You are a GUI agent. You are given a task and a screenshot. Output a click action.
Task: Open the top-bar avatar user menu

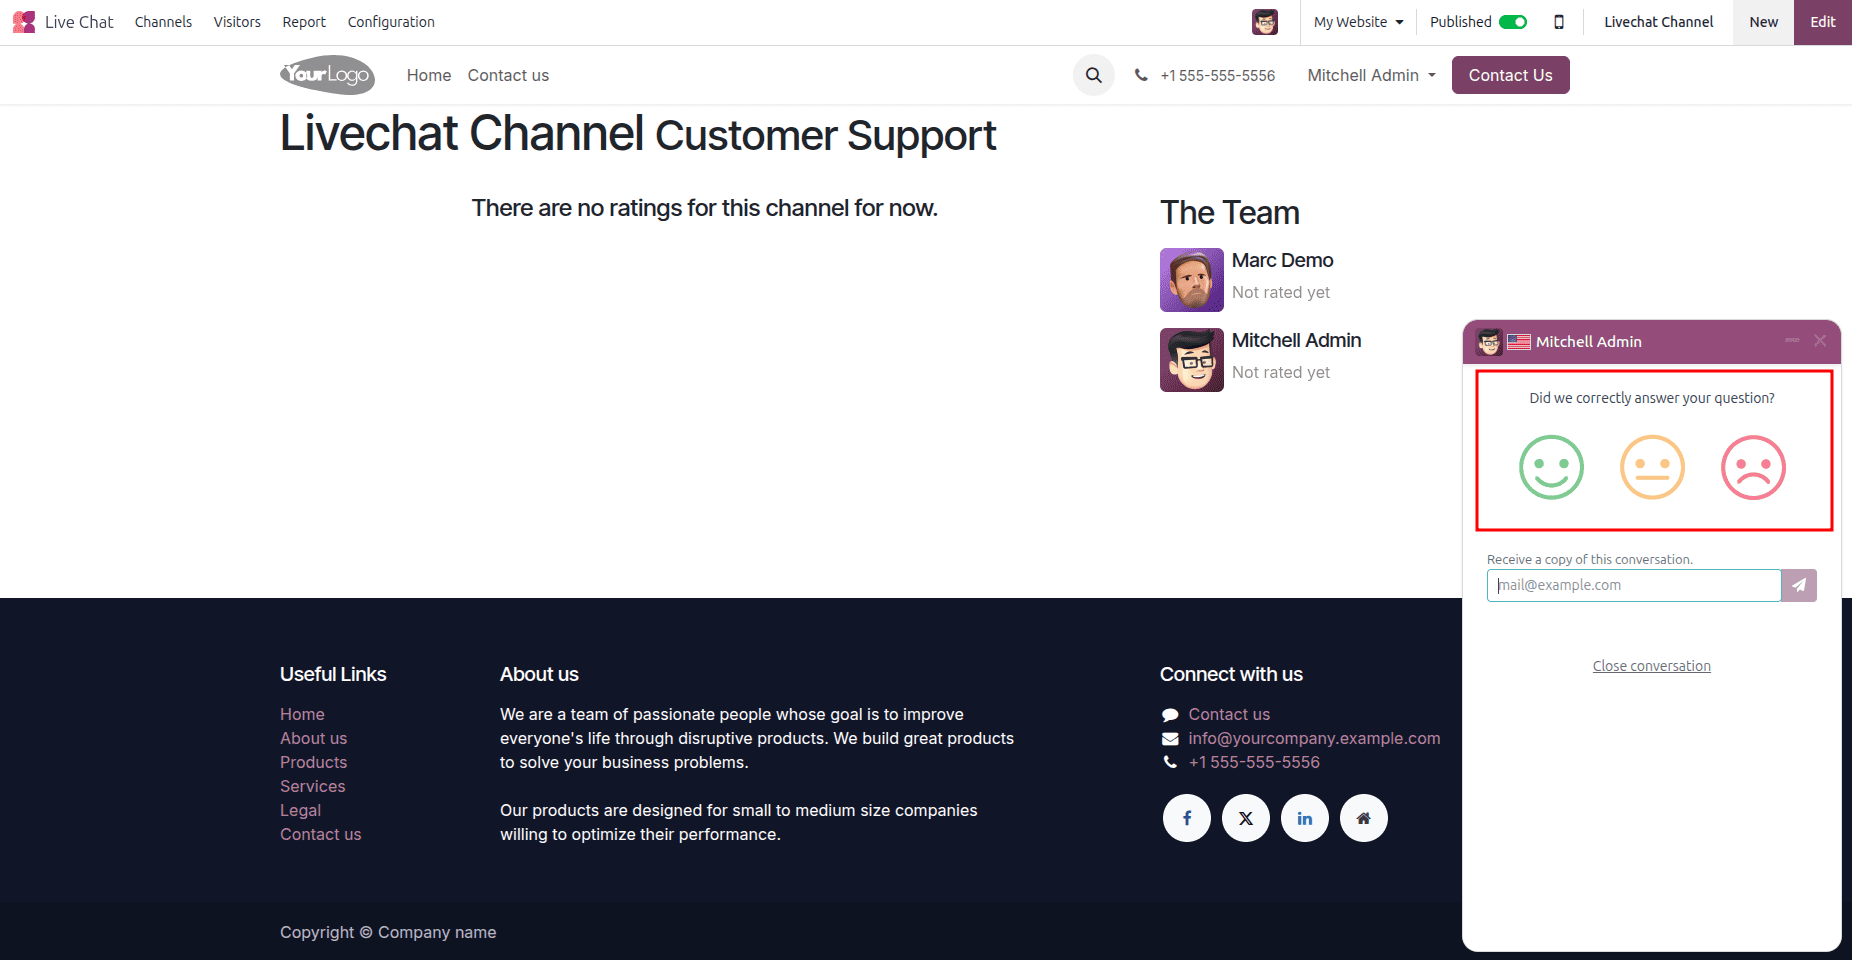[1264, 21]
